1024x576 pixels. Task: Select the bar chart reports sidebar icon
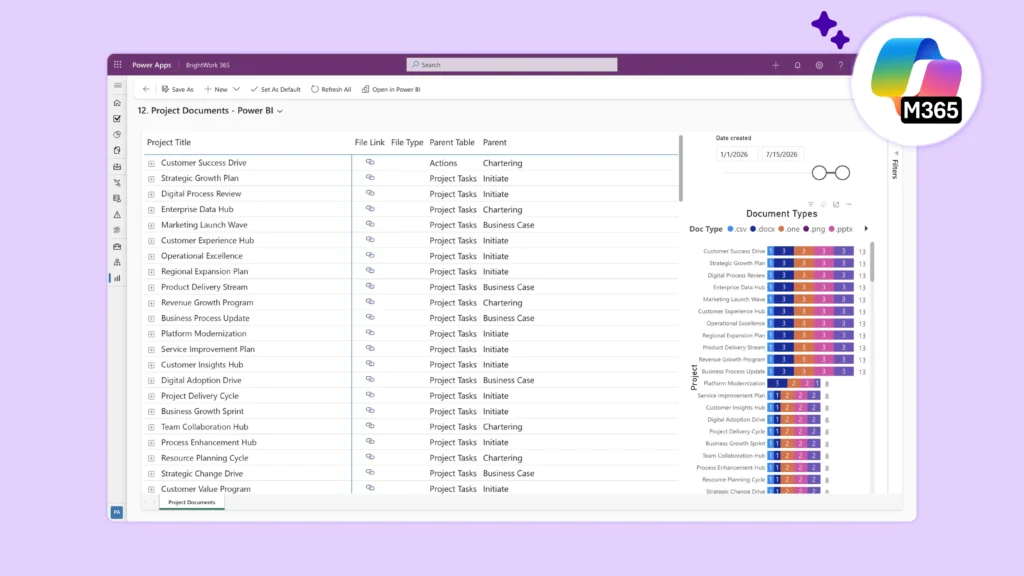click(x=118, y=278)
